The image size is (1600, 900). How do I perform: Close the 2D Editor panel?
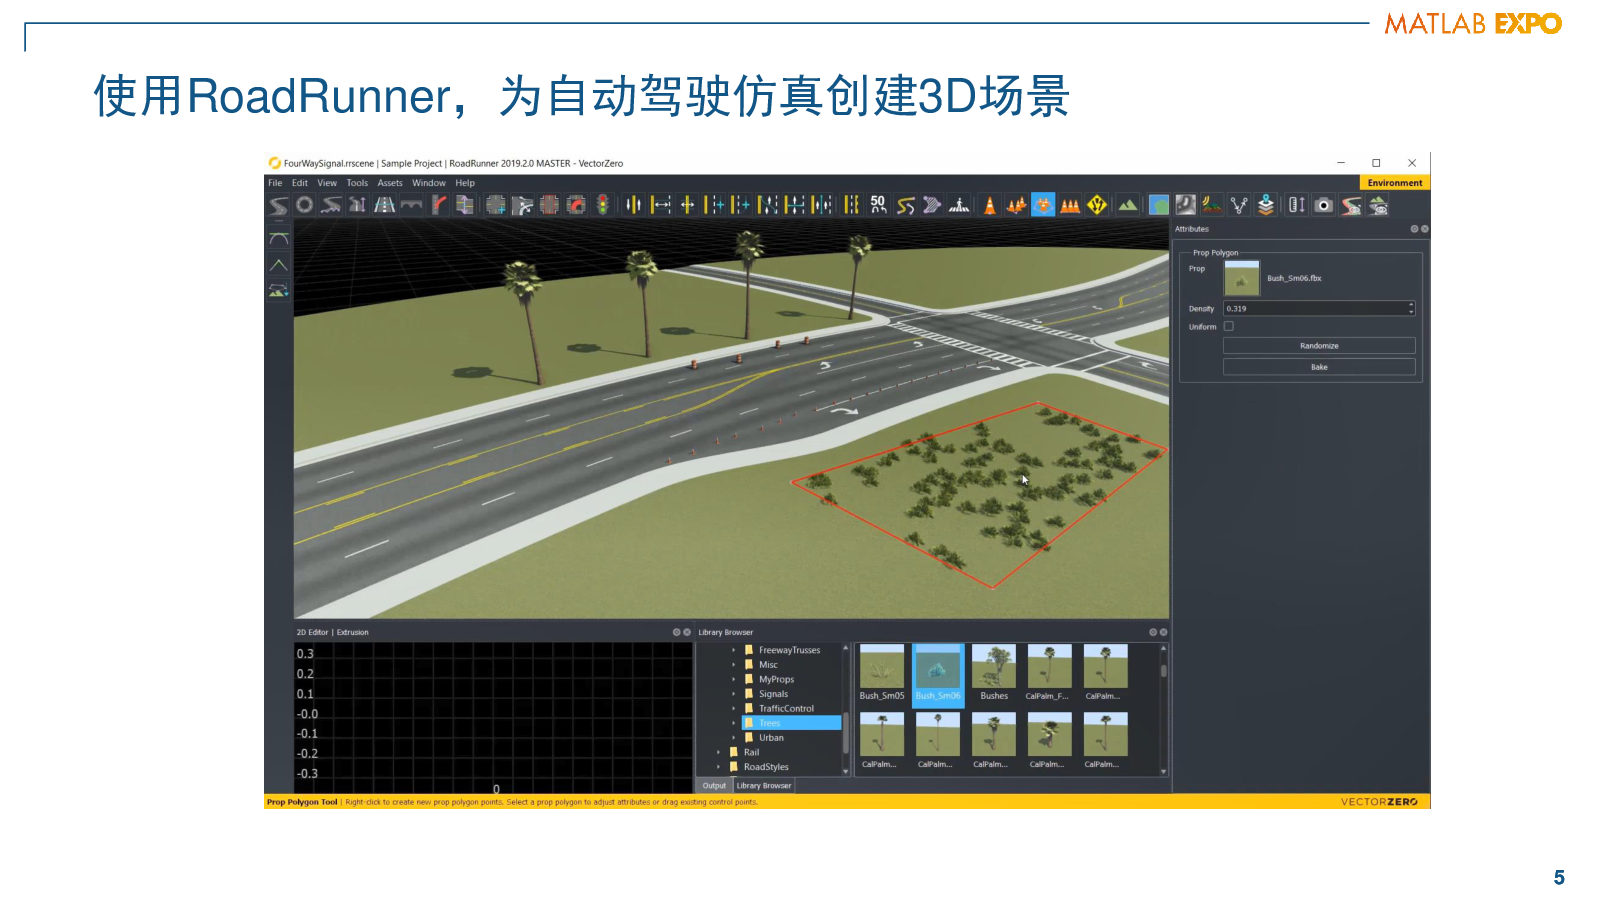click(x=687, y=632)
